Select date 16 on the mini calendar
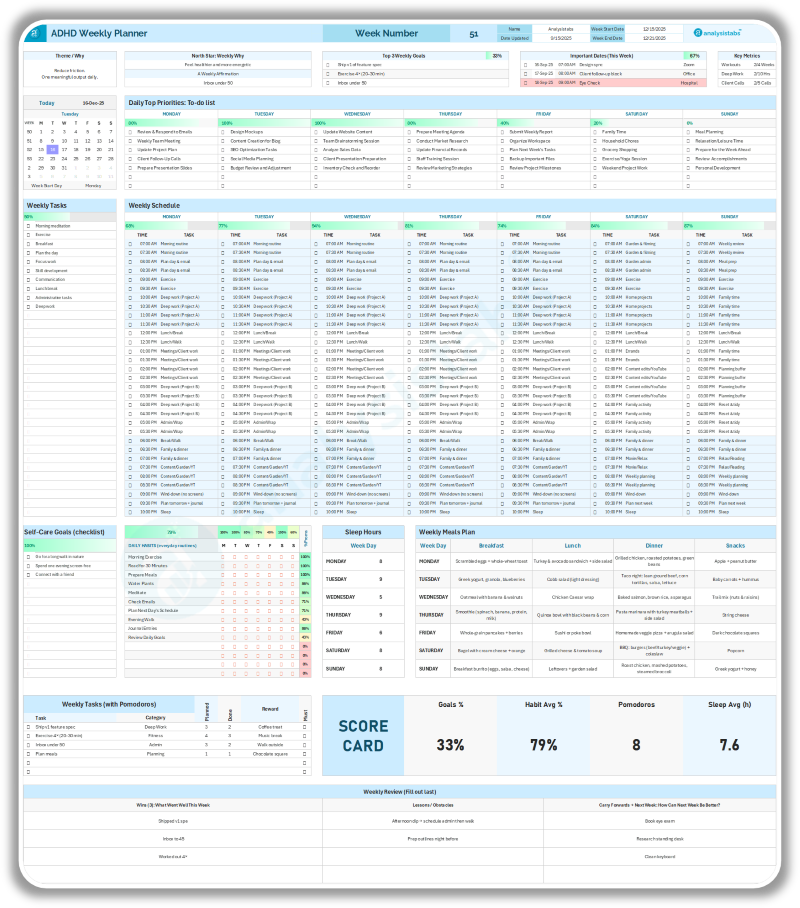 pos(52,150)
